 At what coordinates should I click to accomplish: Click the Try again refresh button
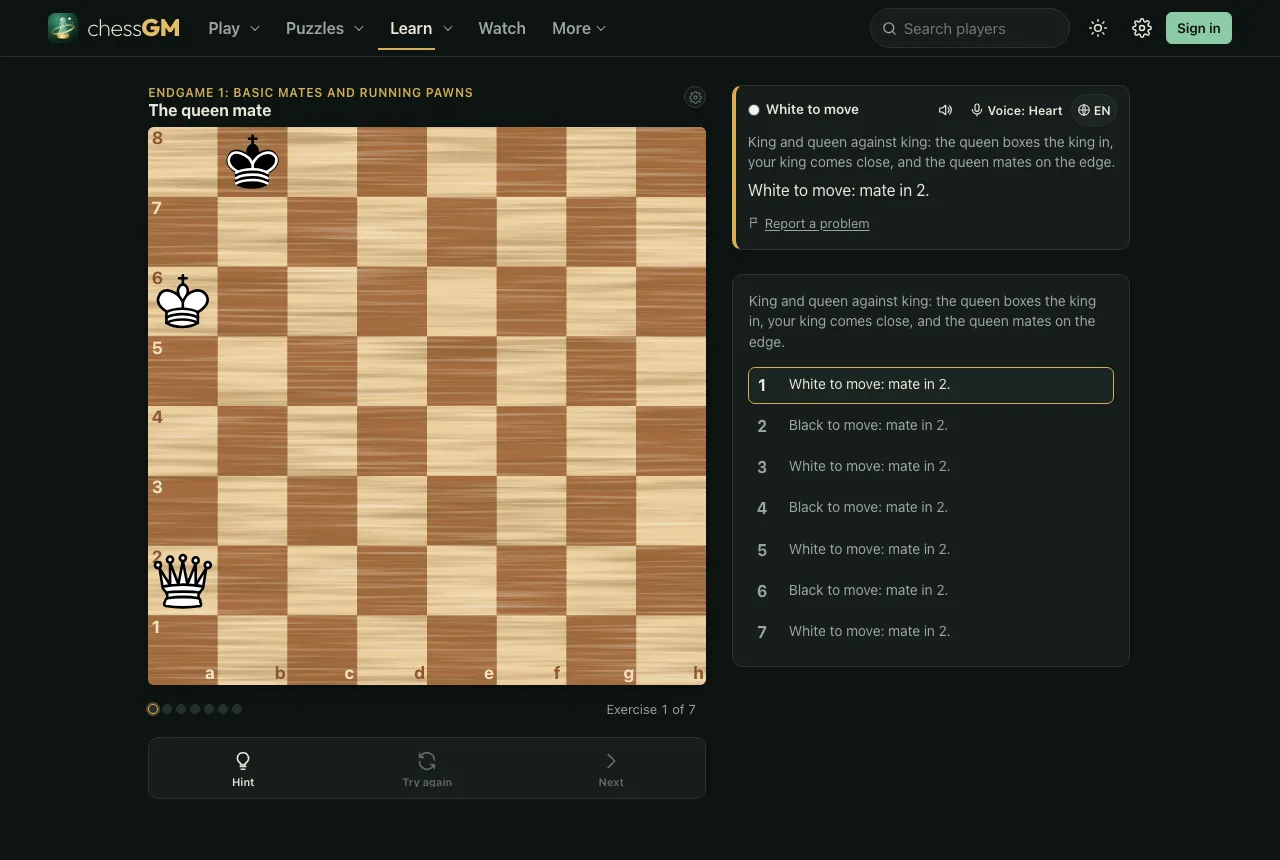pos(427,769)
